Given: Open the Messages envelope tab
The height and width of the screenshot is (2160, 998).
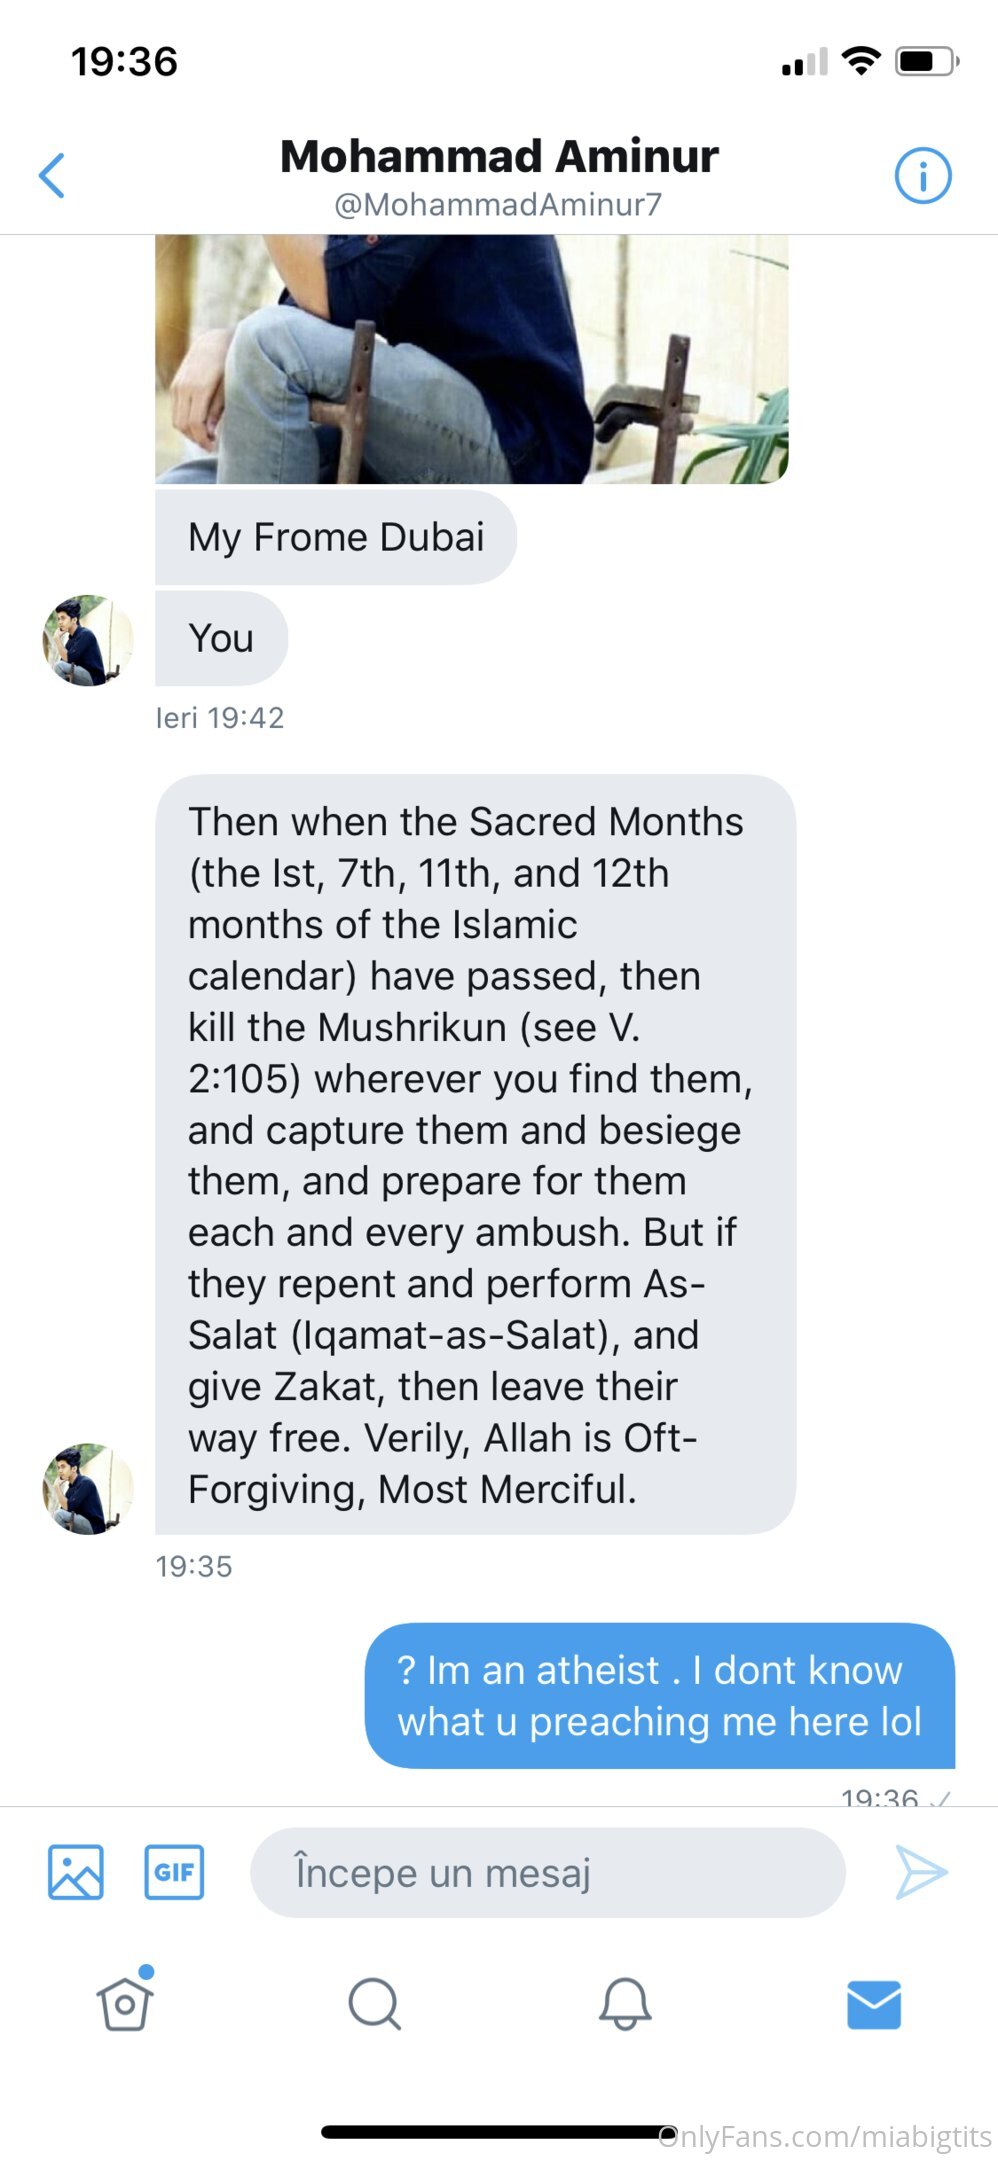Looking at the screenshot, I should 874,2004.
